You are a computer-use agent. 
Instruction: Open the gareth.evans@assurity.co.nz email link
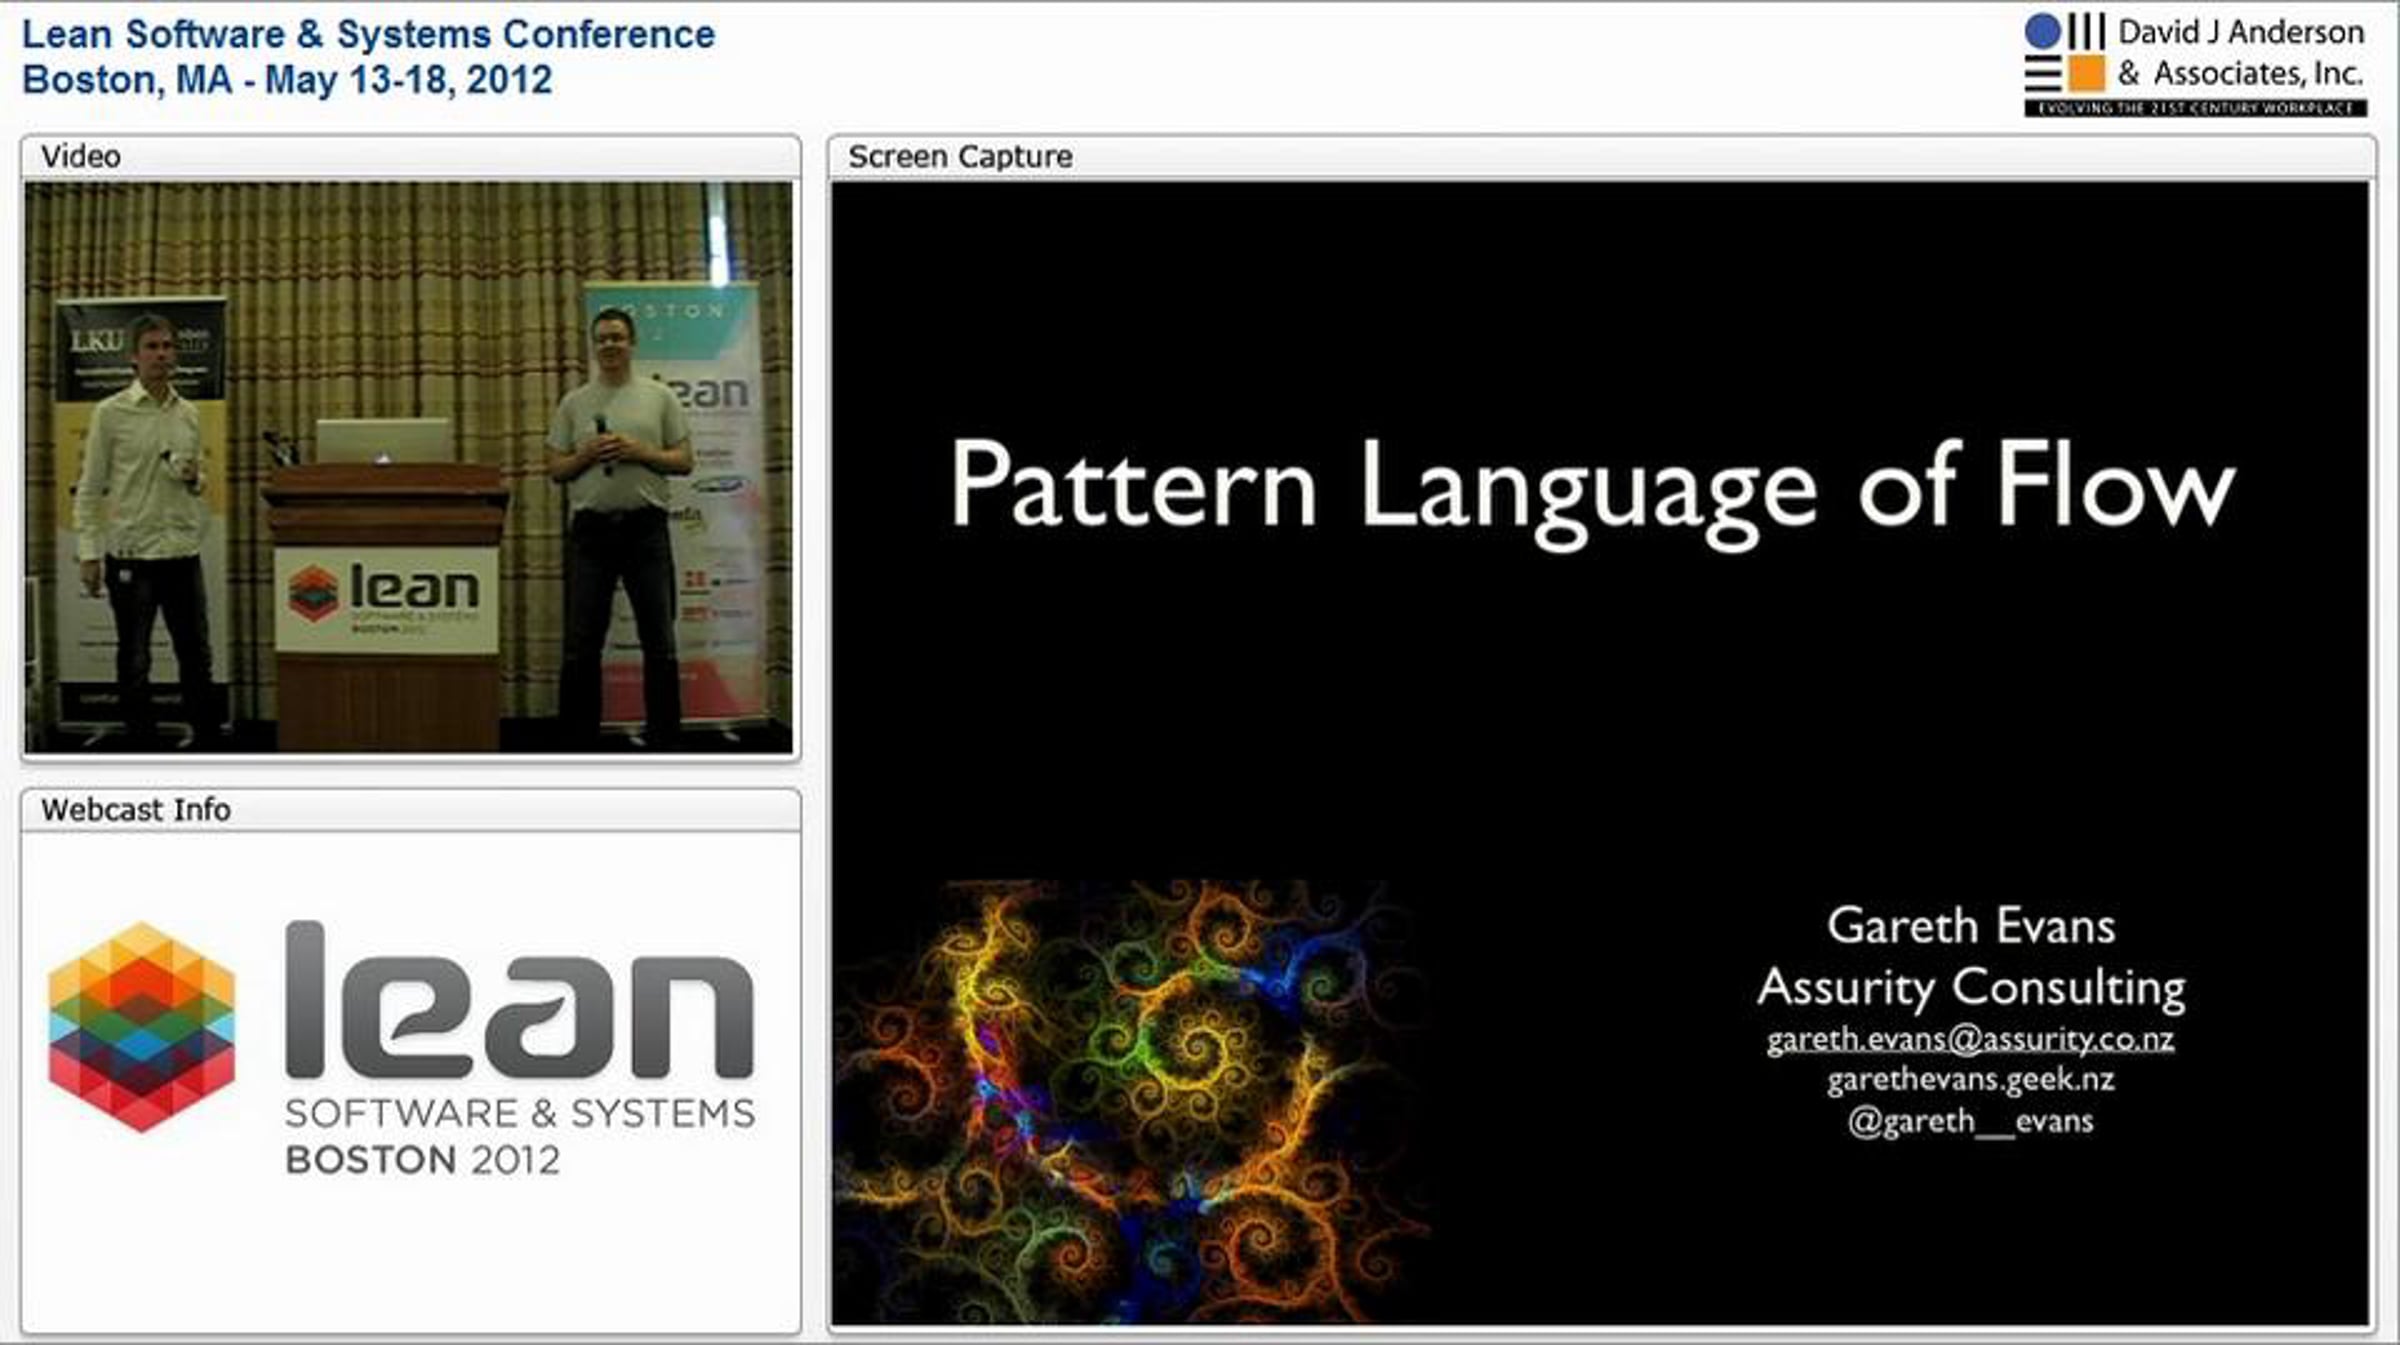tap(1970, 1039)
